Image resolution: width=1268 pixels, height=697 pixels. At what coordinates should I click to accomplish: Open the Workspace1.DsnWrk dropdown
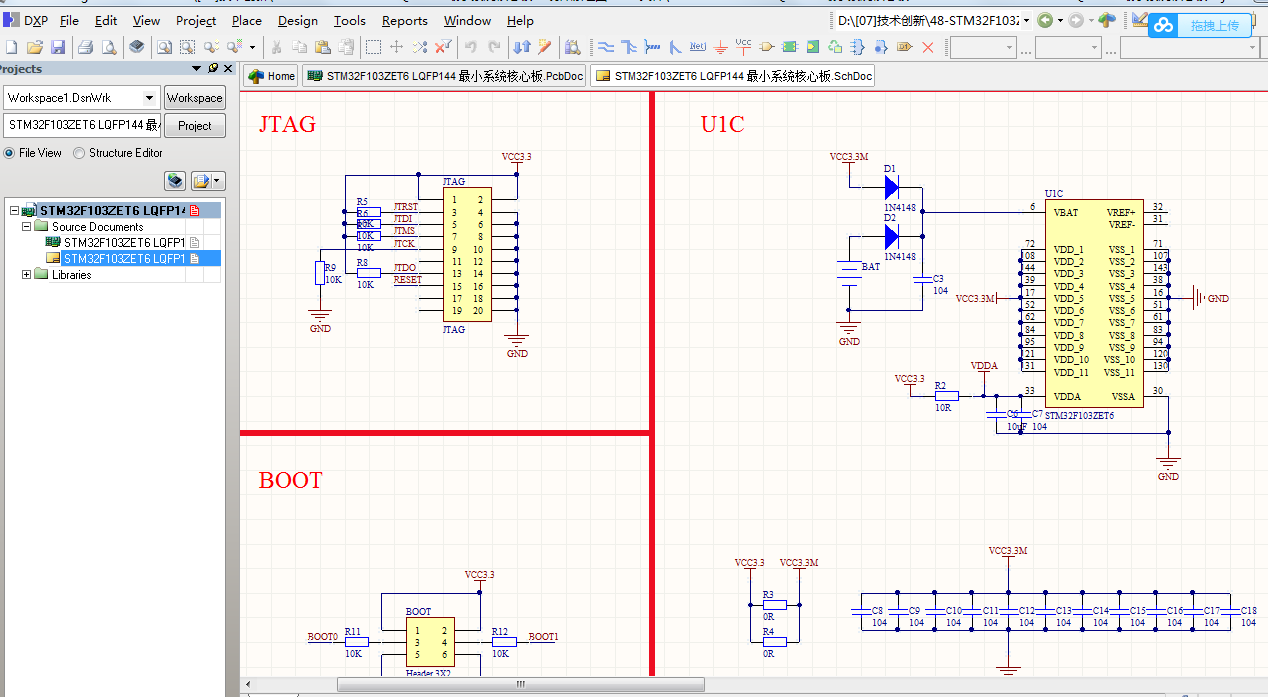point(150,98)
